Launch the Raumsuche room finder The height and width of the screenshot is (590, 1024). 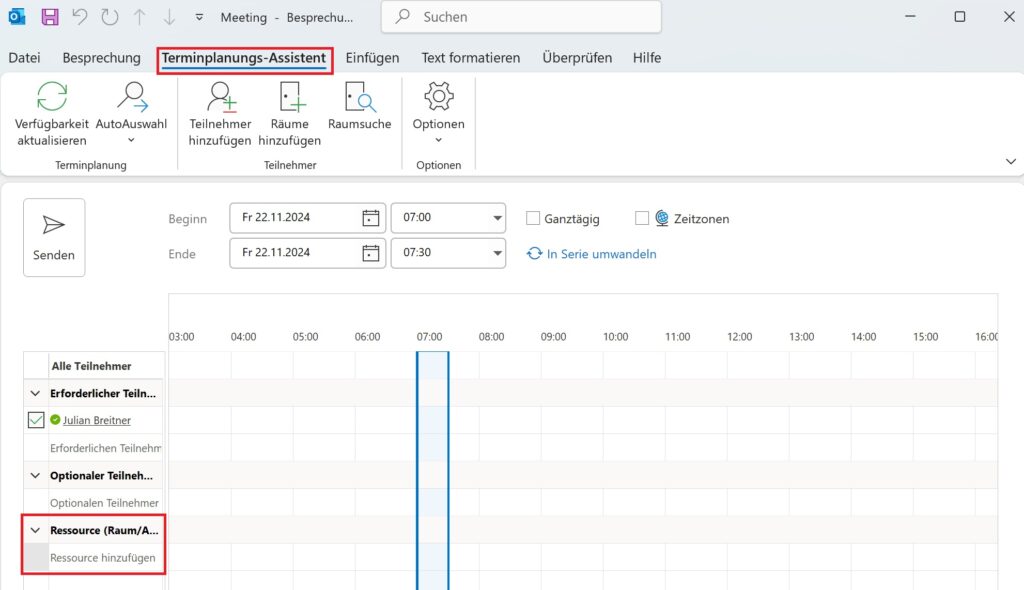[359, 106]
